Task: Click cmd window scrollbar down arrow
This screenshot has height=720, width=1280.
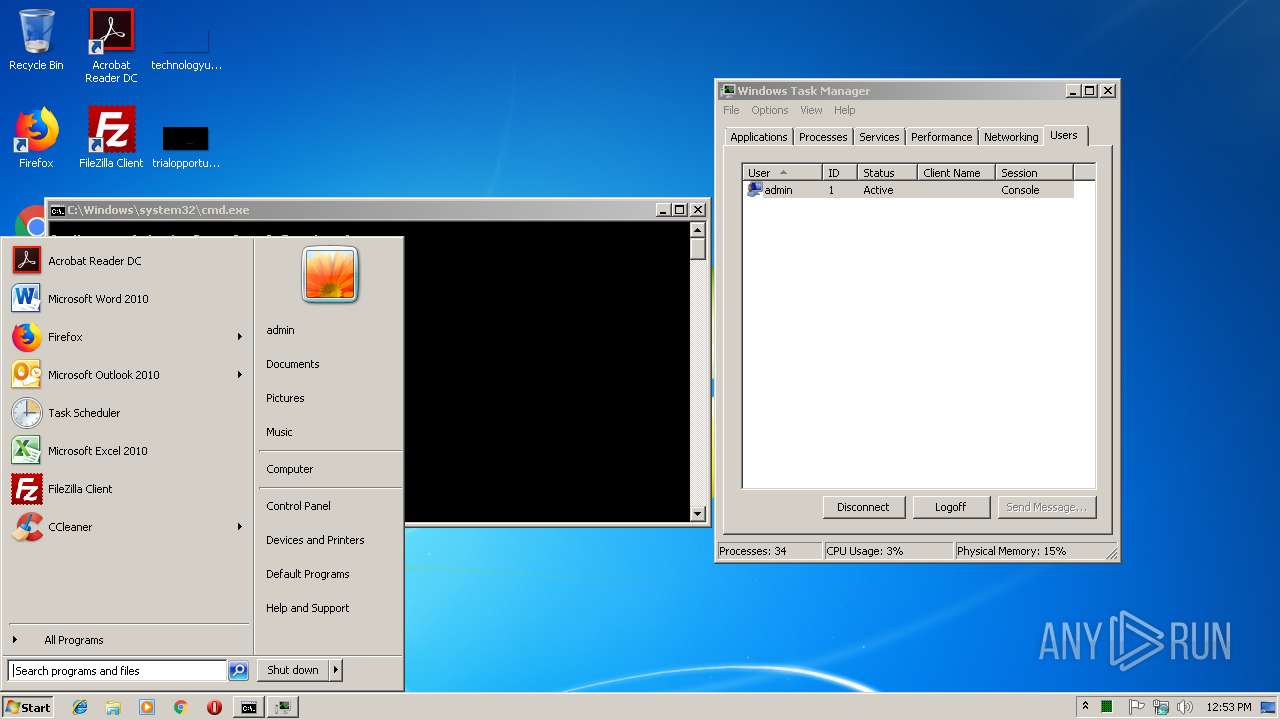Action: point(697,514)
